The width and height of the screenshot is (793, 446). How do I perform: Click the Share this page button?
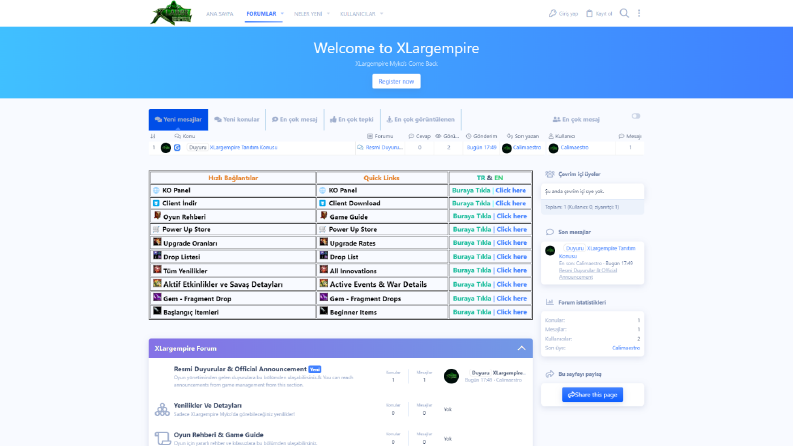pyautogui.click(x=592, y=395)
